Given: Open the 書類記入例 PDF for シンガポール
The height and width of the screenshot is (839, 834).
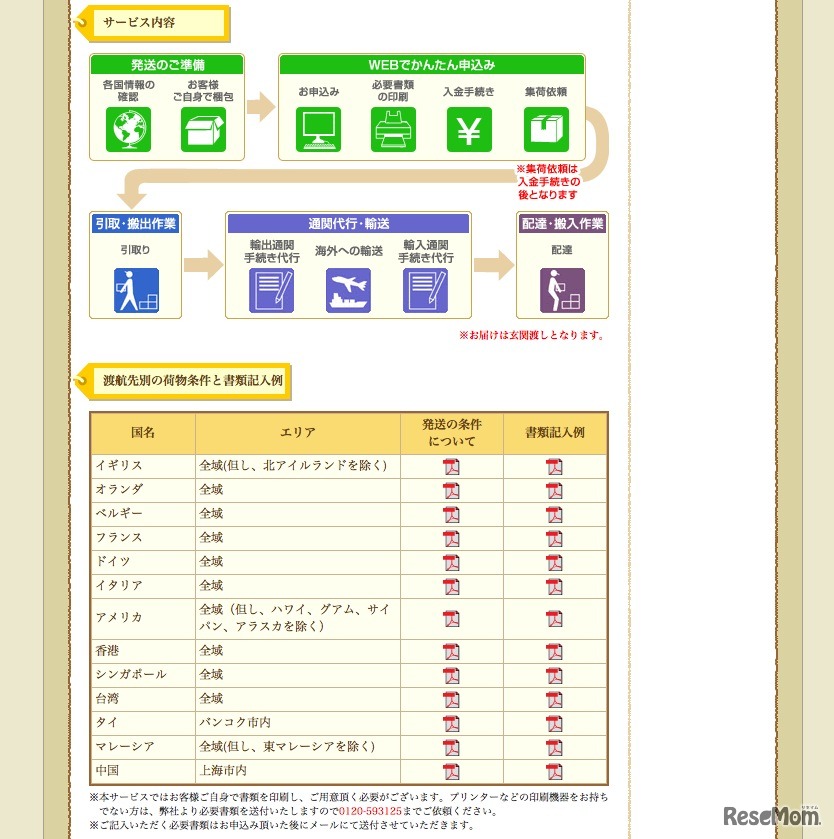Looking at the screenshot, I should pos(554,676).
